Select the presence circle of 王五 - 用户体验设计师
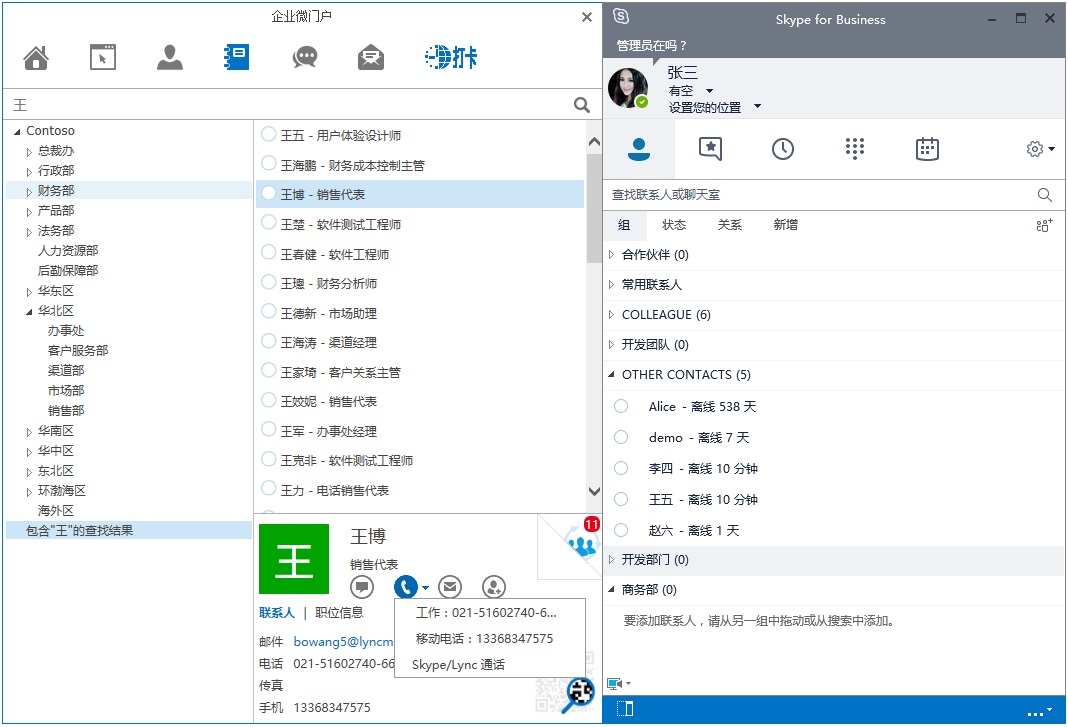 click(268, 134)
